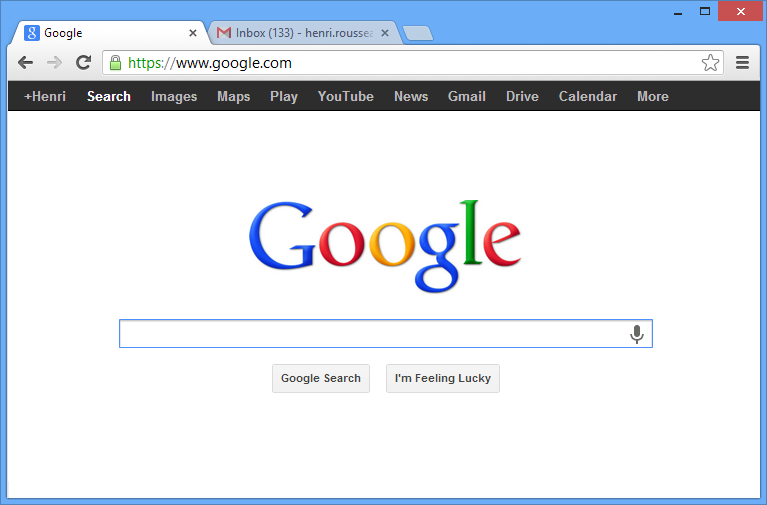Screen dimensions: 767x505
Task: Open a new tab
Action: click(x=417, y=33)
